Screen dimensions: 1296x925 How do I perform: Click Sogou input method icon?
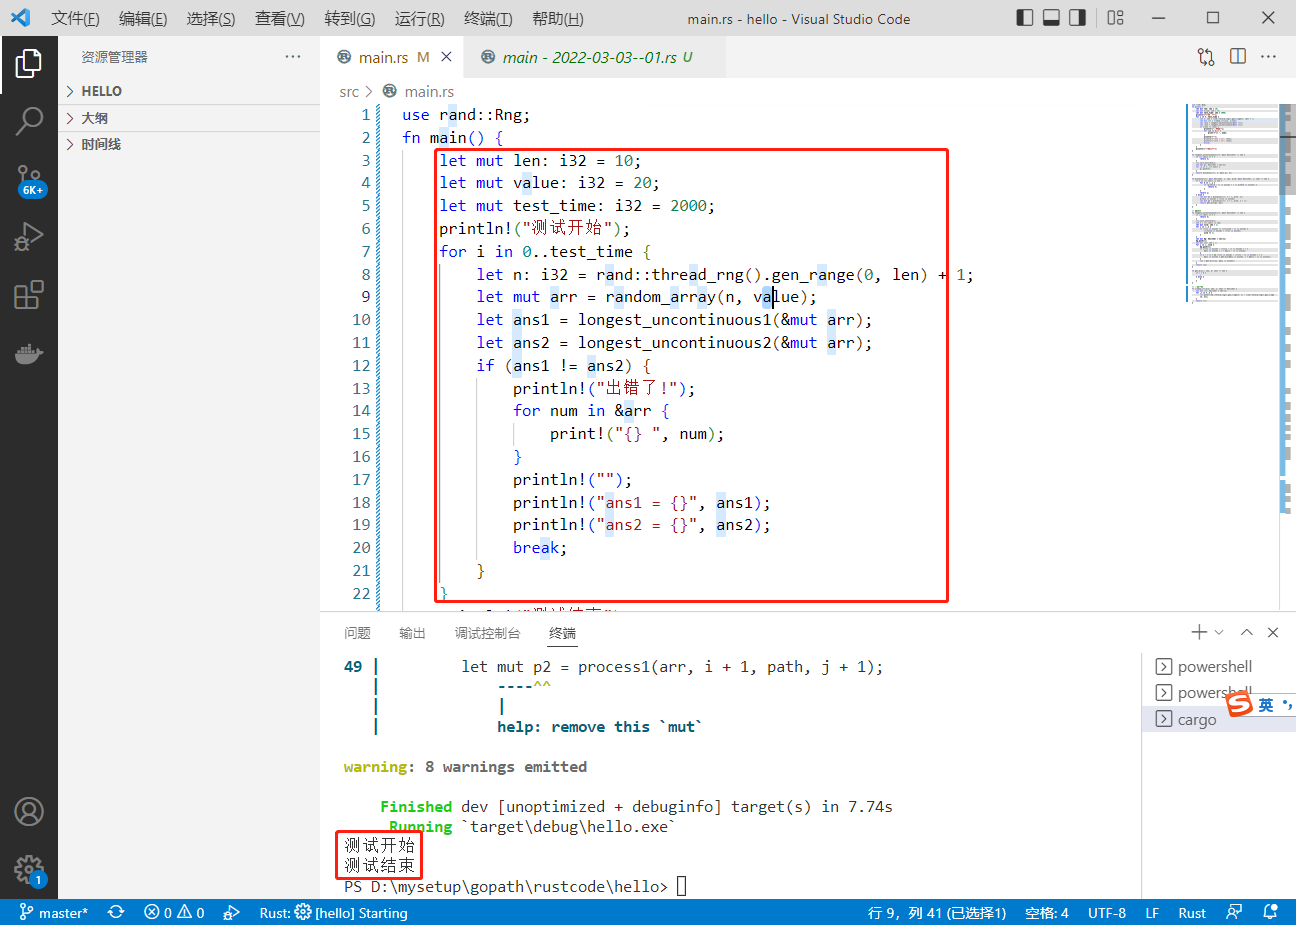point(1240,704)
